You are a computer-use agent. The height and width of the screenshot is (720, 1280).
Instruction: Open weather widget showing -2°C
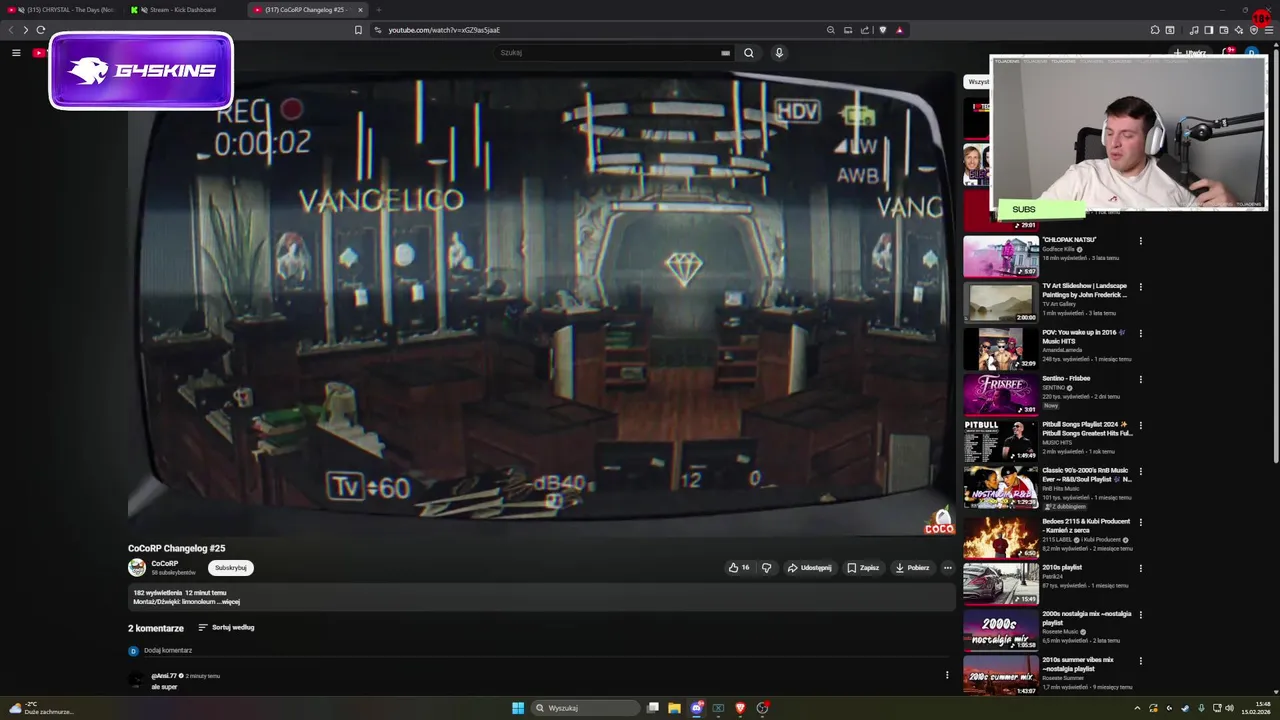tap(40, 708)
